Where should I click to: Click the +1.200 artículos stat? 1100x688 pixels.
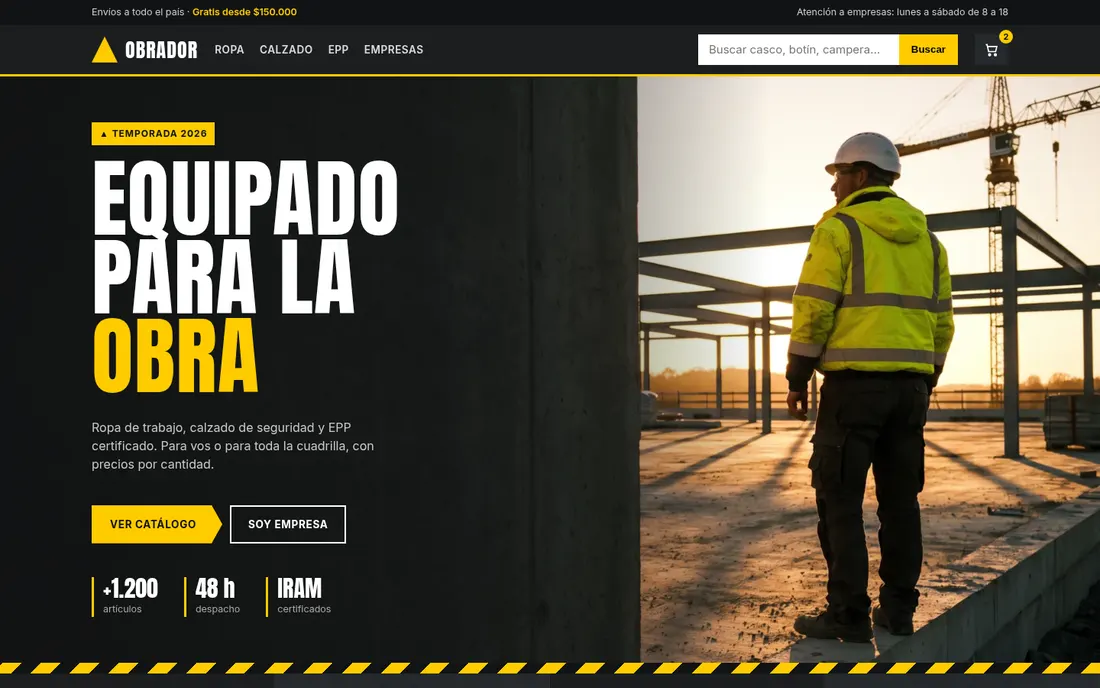[x=126, y=597]
